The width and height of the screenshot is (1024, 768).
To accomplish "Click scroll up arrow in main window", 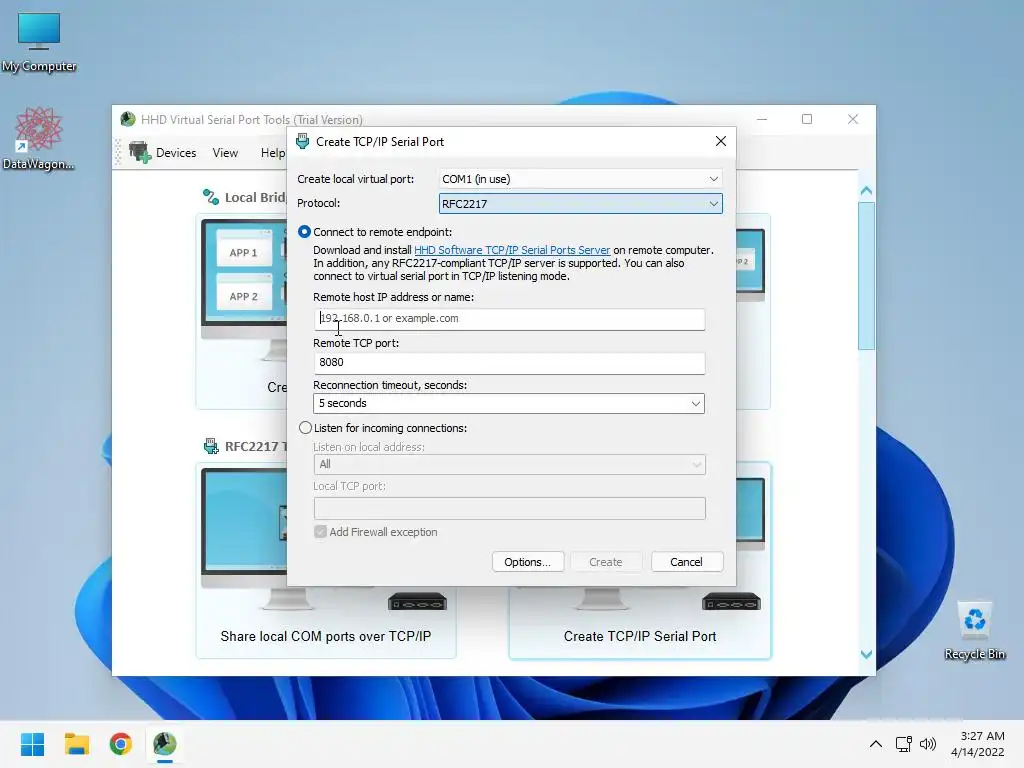I will pyautogui.click(x=866, y=191).
